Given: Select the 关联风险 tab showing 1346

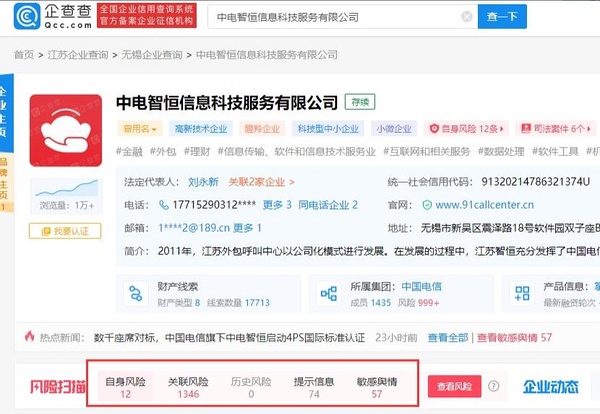Looking at the screenshot, I should (x=188, y=387).
